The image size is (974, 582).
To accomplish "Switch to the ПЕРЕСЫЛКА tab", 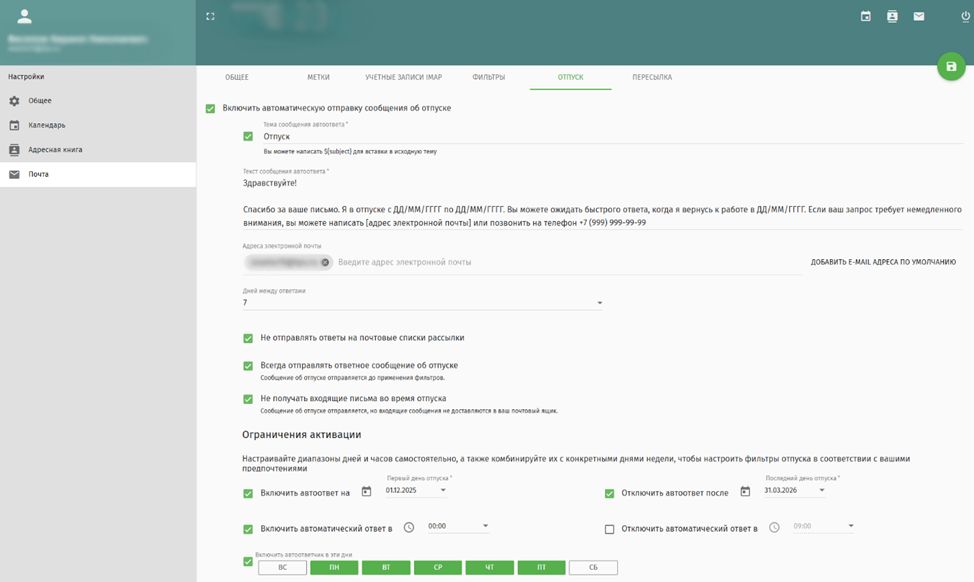I will [652, 77].
